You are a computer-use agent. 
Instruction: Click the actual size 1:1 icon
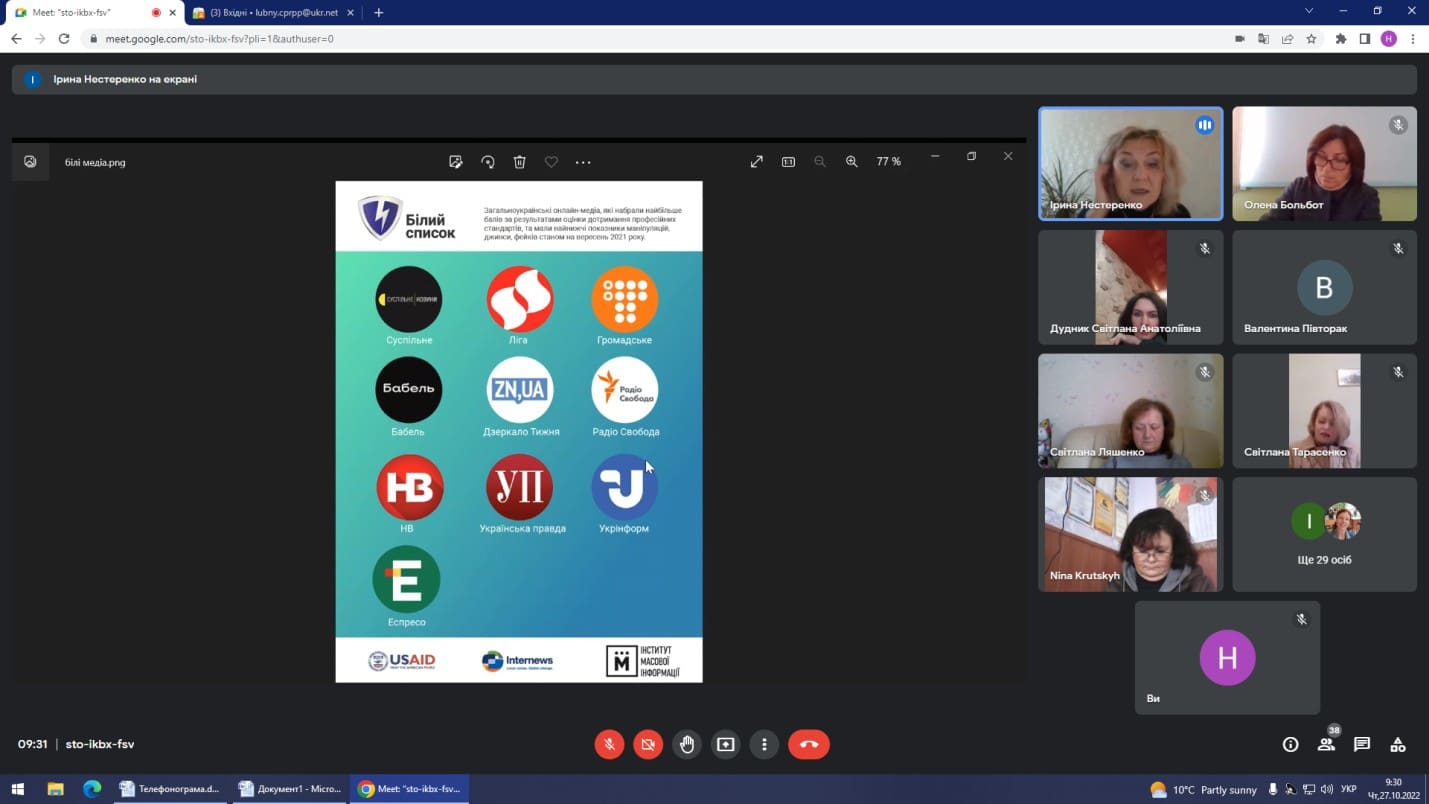tap(789, 162)
